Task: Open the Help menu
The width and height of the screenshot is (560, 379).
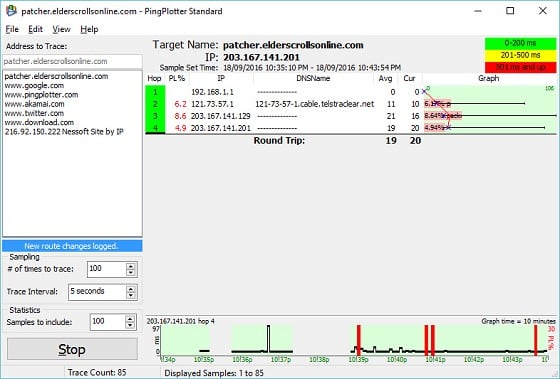Action: pos(89,29)
